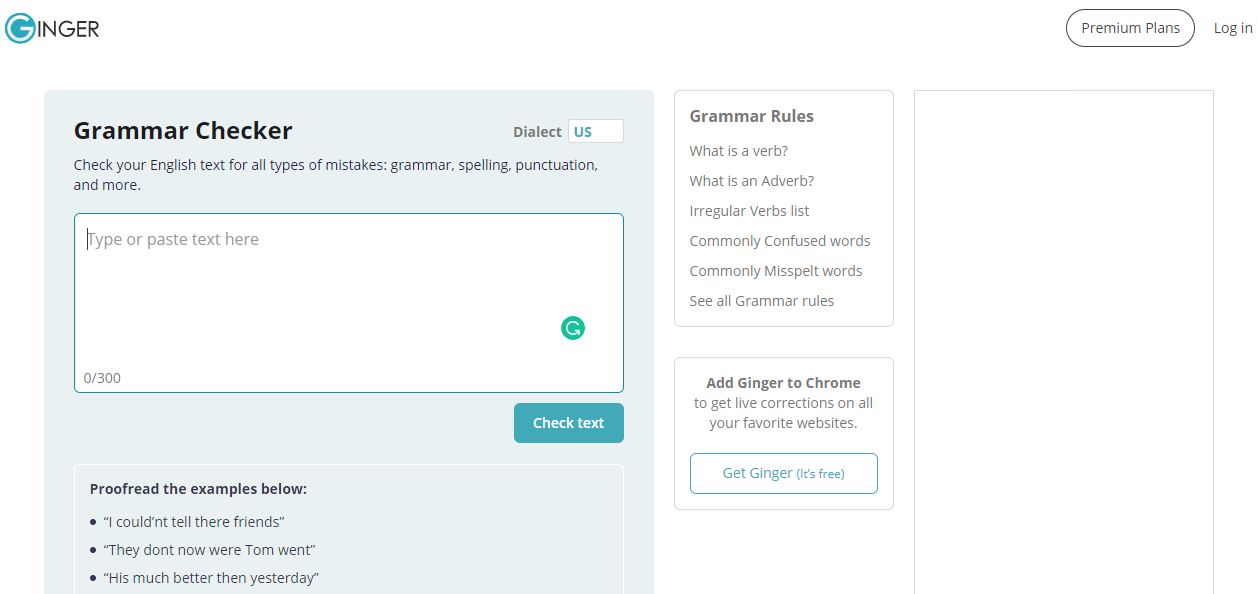
Task: Open Commonly Misspelt words page
Action: click(776, 271)
